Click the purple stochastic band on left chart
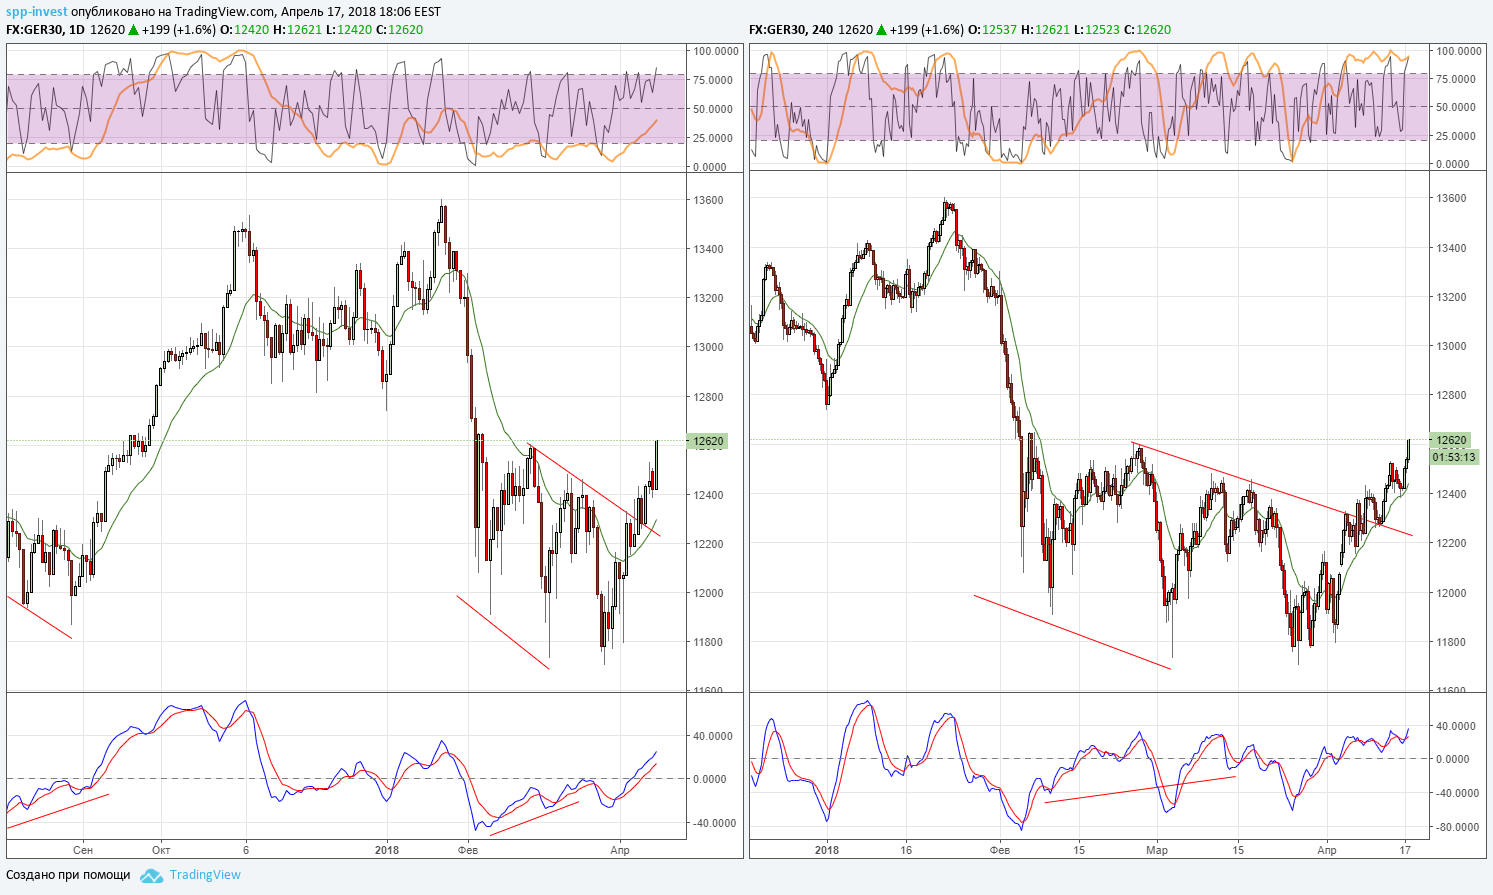Screen dimensions: 1493x895 click(x=346, y=108)
